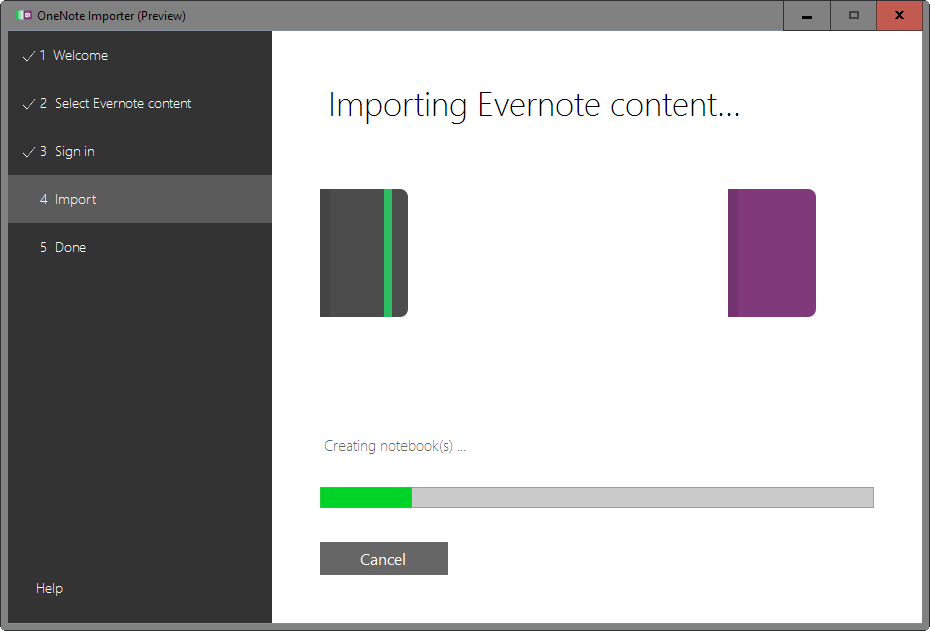Click the checkmark beside Select Evernote content
The height and width of the screenshot is (631, 930).
[28, 104]
